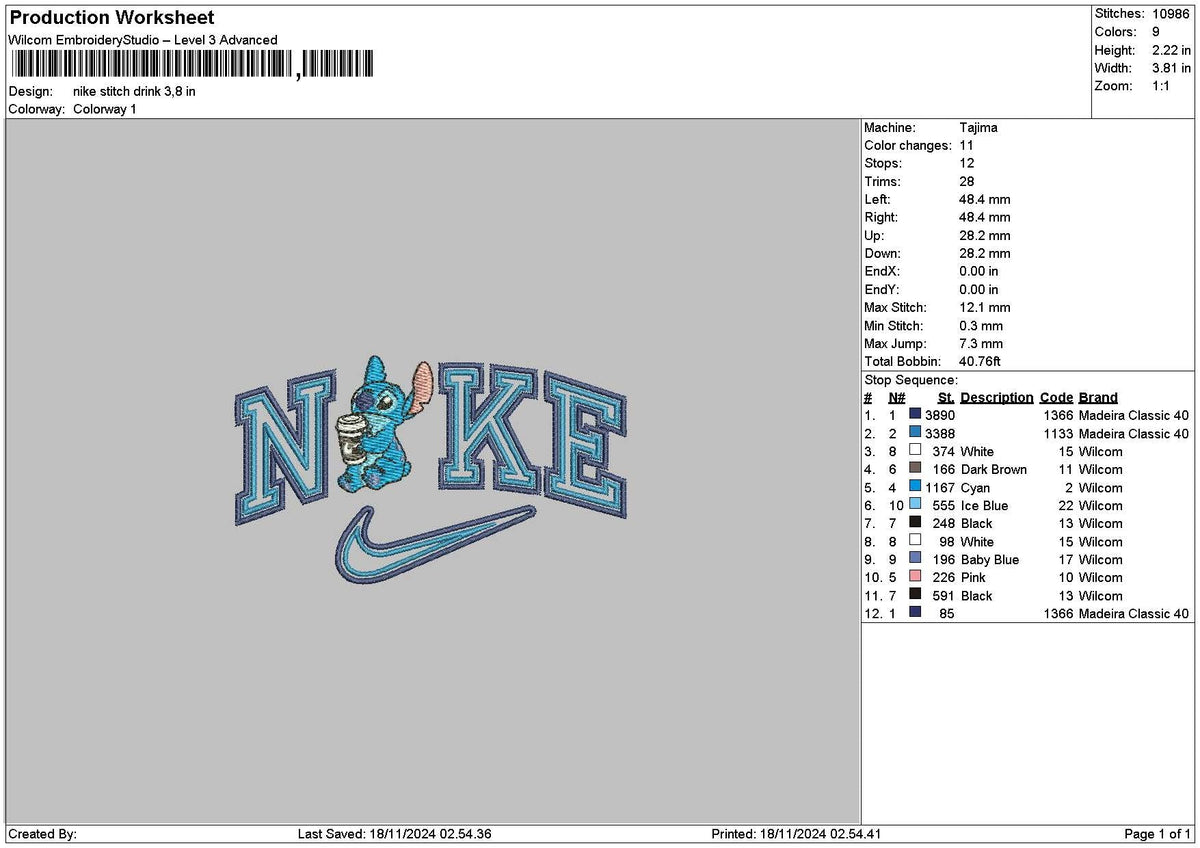Select the Color changes value 11

[966, 145]
